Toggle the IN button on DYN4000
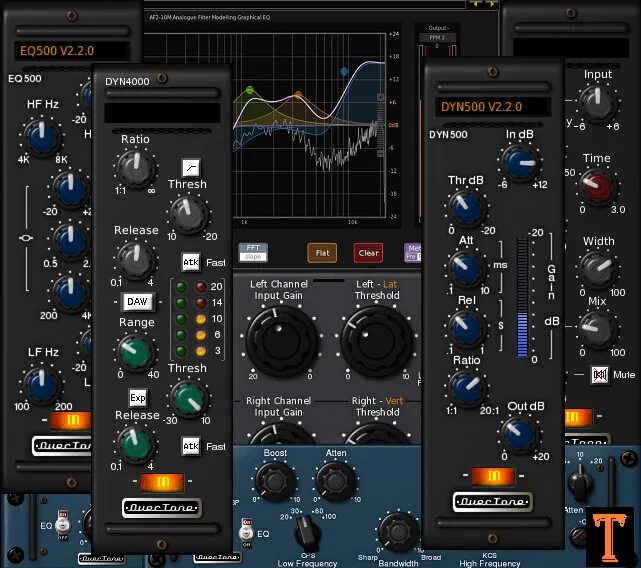This screenshot has width=641, height=568. 162,482
